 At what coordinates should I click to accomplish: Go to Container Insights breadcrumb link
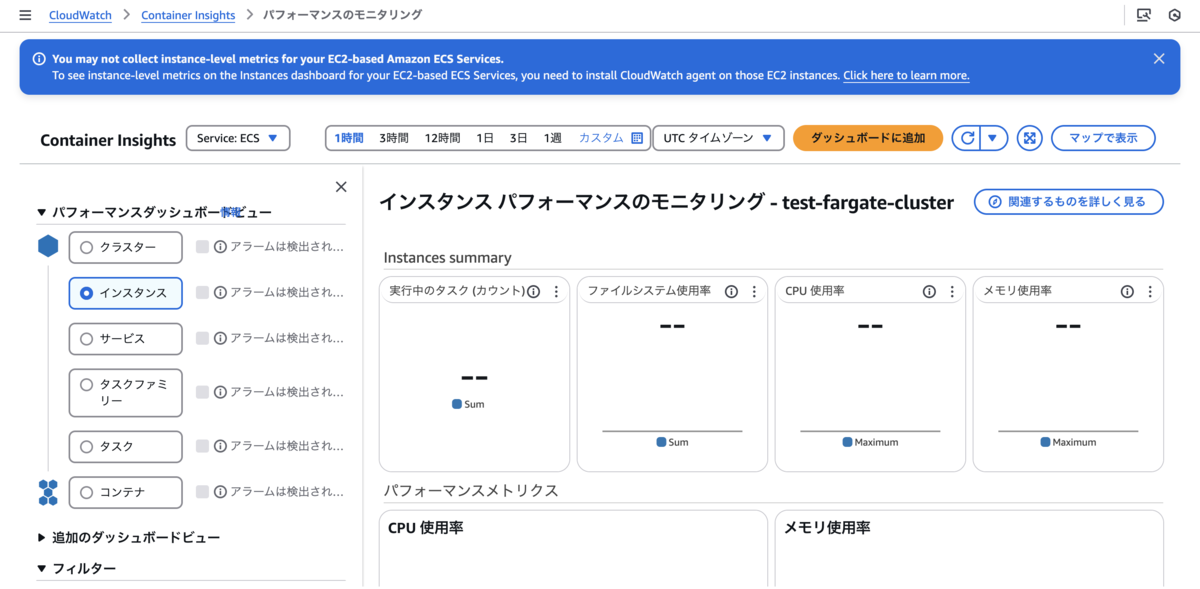(188, 15)
